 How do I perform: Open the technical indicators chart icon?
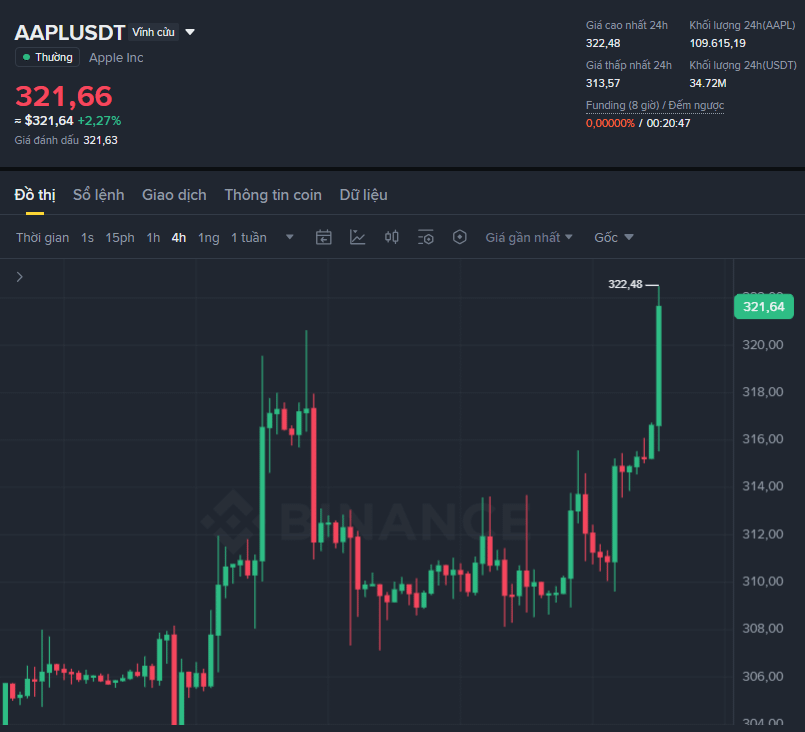coord(357,237)
